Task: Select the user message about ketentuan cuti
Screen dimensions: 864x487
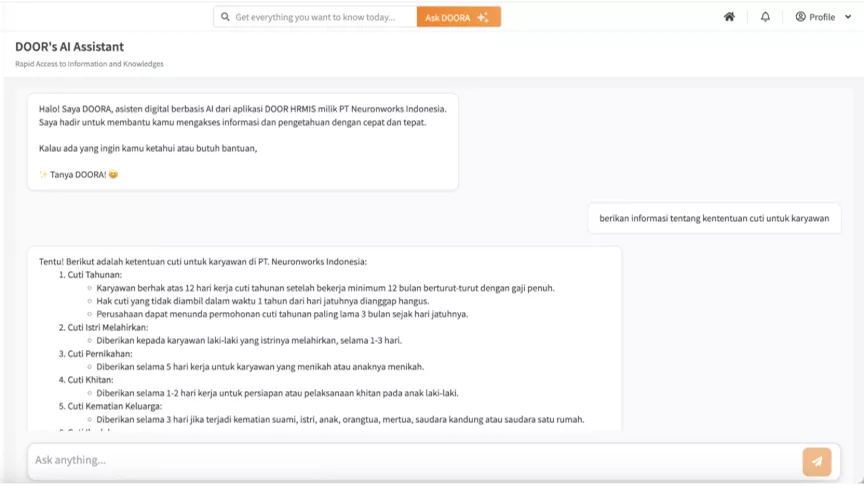Action: (x=714, y=218)
